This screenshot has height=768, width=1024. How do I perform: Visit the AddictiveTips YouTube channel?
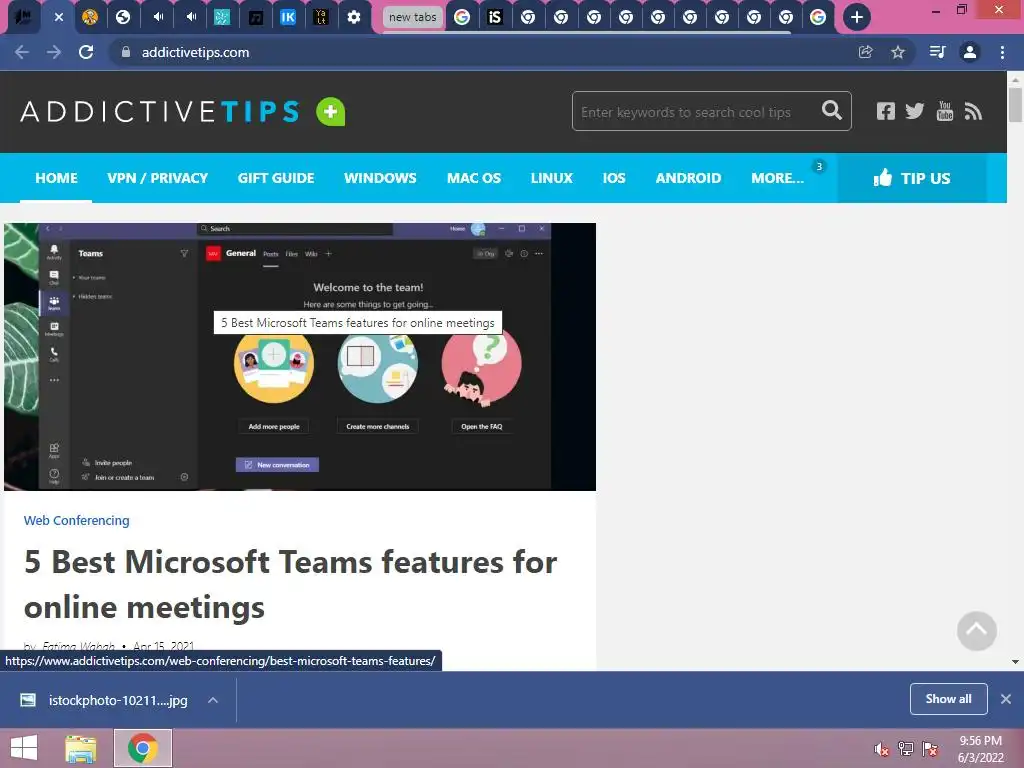(x=944, y=111)
